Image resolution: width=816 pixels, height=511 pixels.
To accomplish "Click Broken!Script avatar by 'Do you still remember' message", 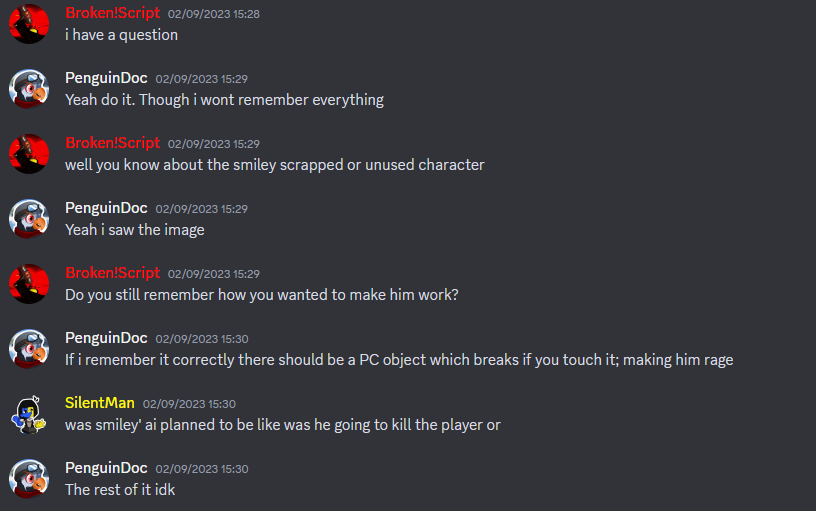I will click(29, 284).
